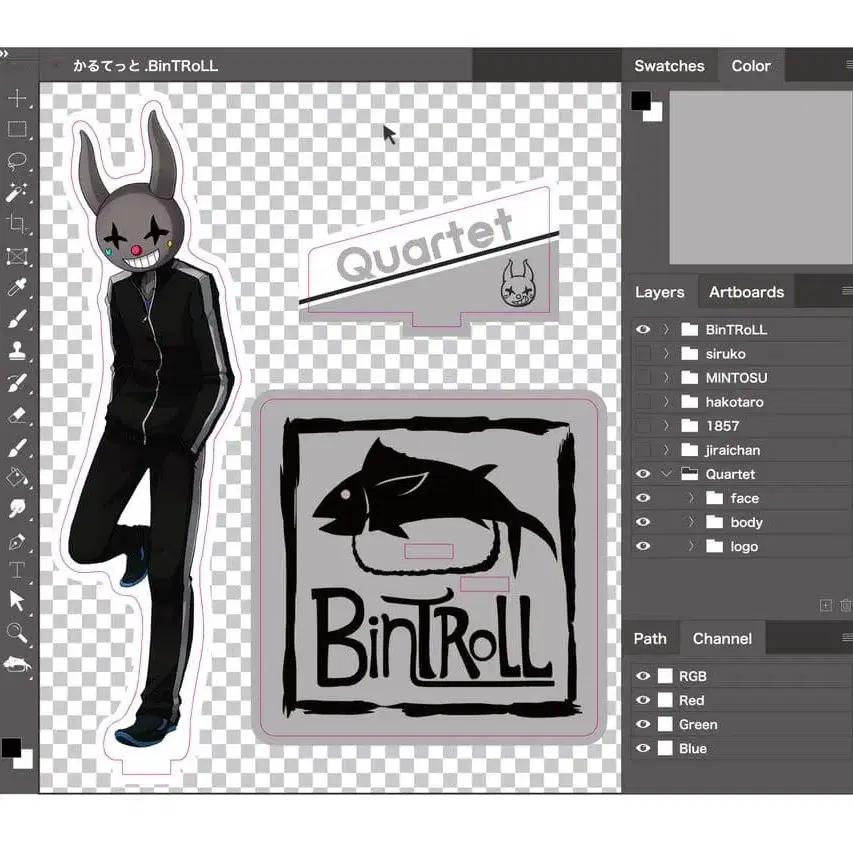Expand the siruko layer group
The height and width of the screenshot is (853, 853).
pyautogui.click(x=666, y=353)
